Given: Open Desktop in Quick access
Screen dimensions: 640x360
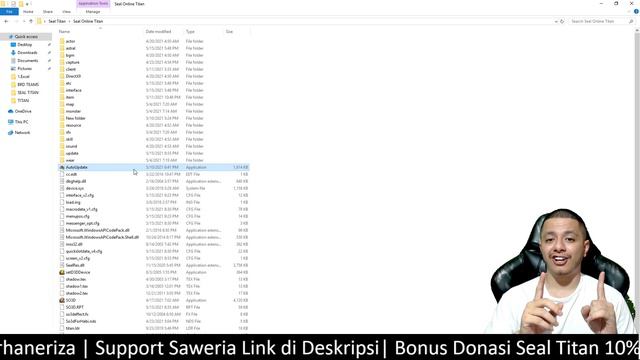Looking at the screenshot, I should [24, 44].
